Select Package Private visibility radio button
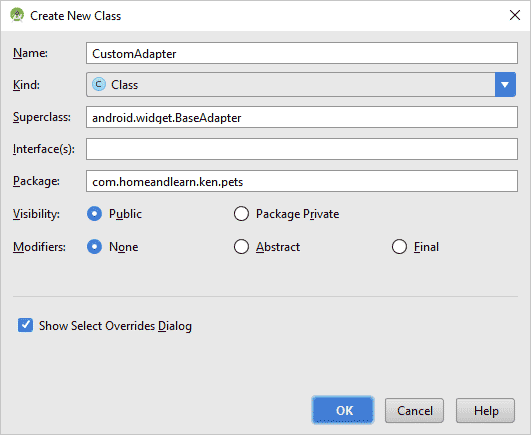The height and width of the screenshot is (435, 531). coord(241,214)
